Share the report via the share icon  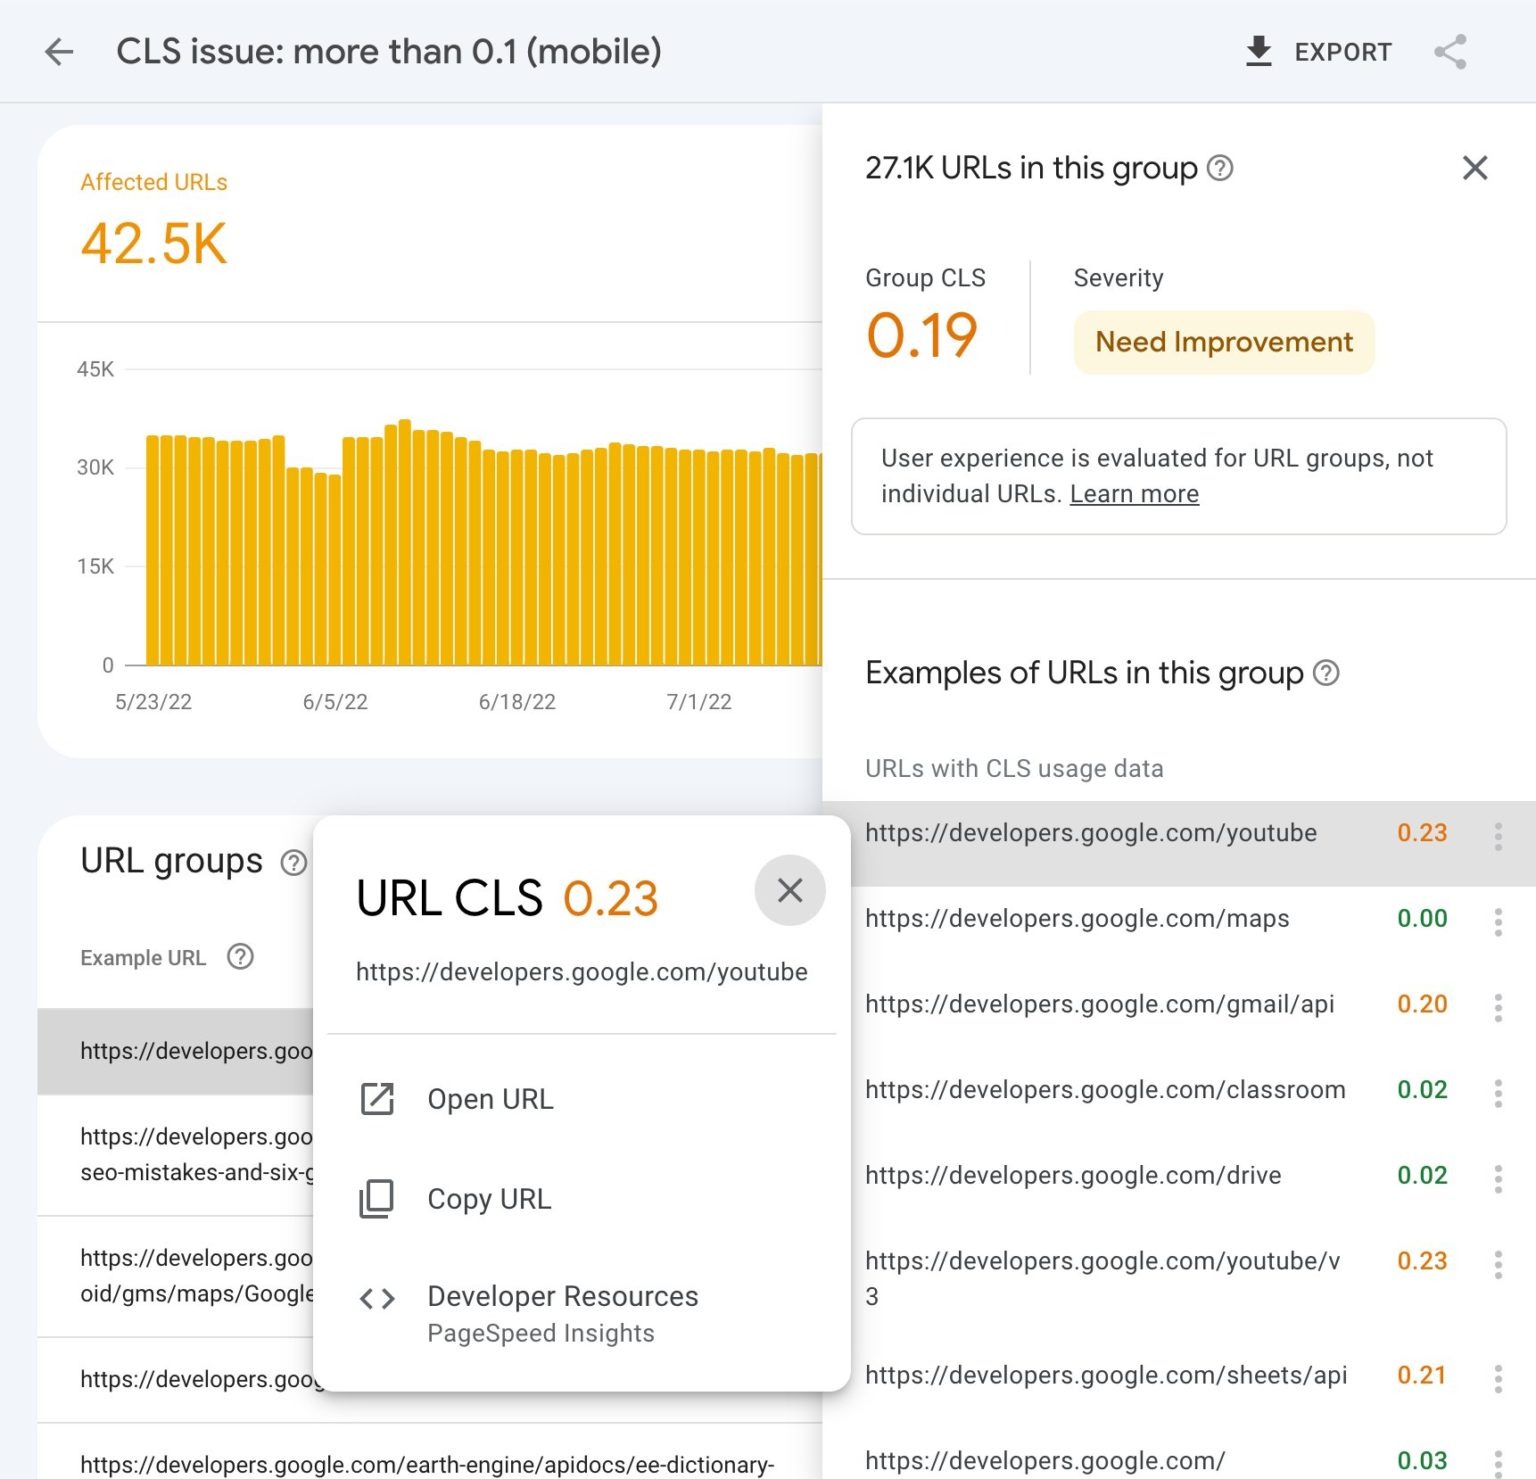point(1449,51)
